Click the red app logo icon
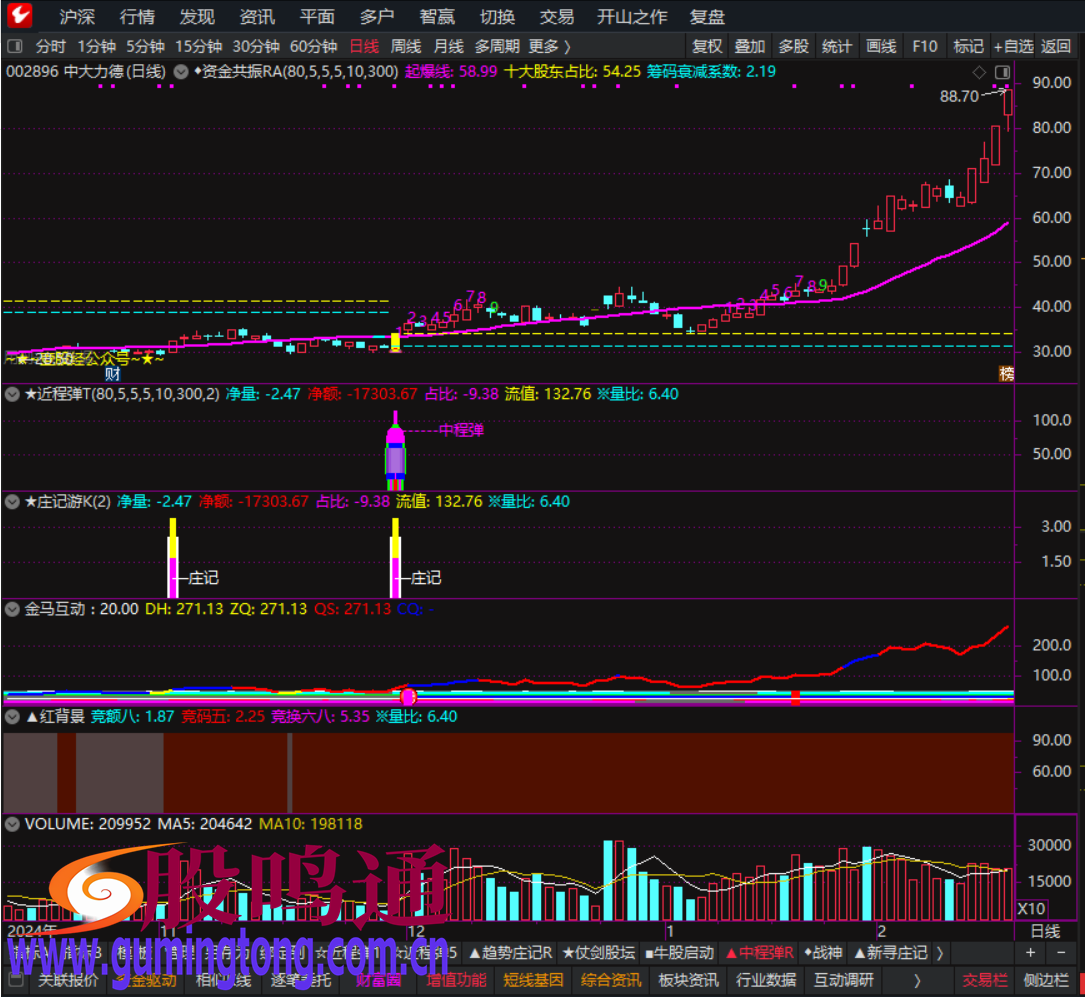 pyautogui.click(x=19, y=16)
